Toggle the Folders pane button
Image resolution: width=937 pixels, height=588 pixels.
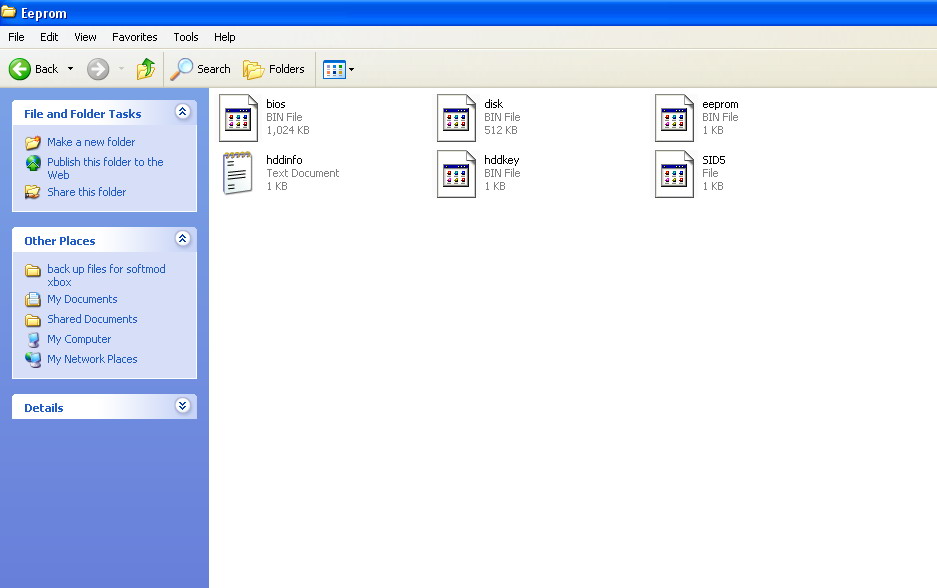(x=274, y=69)
